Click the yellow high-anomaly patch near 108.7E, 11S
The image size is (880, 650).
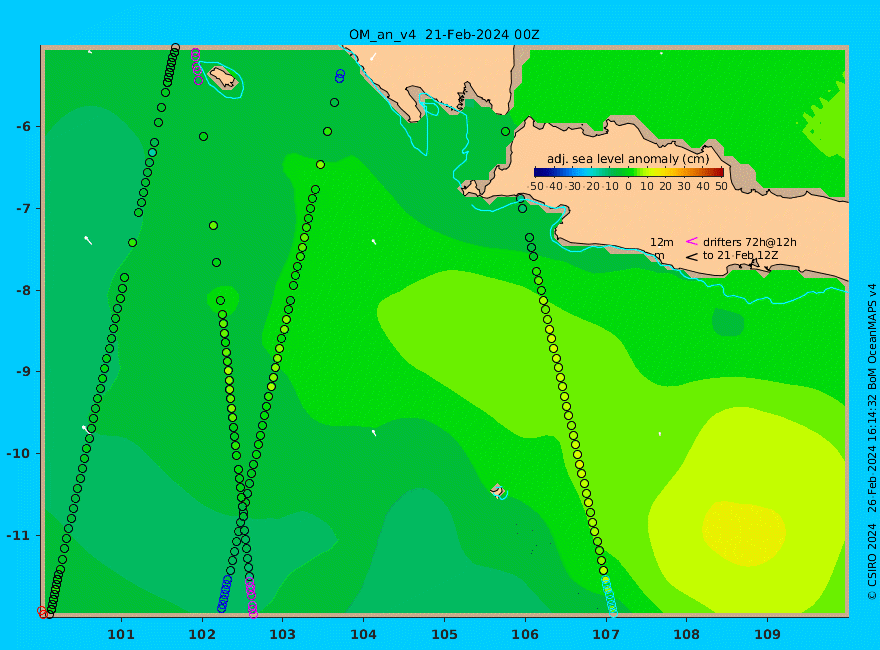click(x=744, y=533)
